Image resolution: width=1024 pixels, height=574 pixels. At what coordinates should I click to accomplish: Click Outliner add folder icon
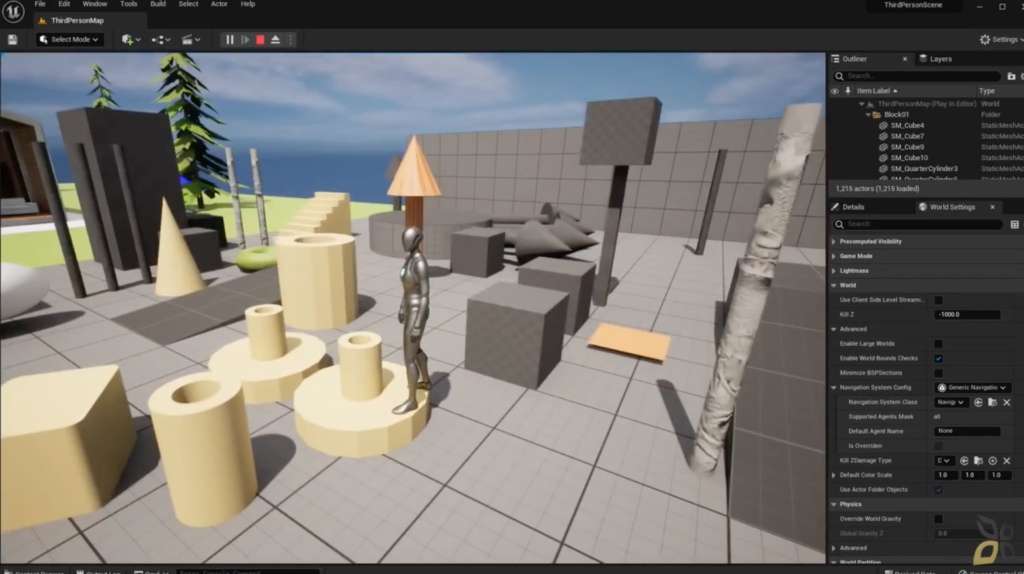click(1011, 76)
